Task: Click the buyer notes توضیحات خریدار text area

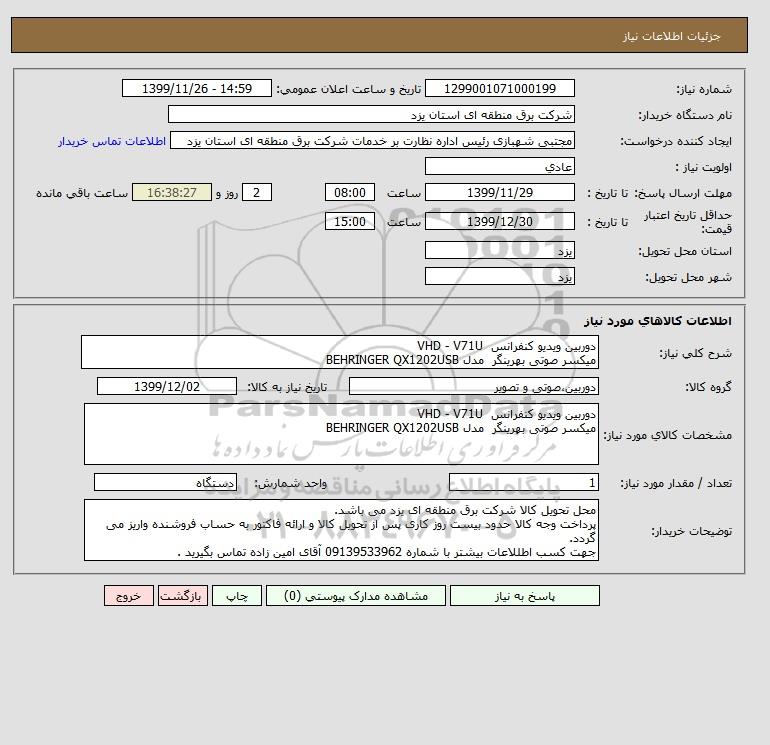Action: [x=341, y=531]
